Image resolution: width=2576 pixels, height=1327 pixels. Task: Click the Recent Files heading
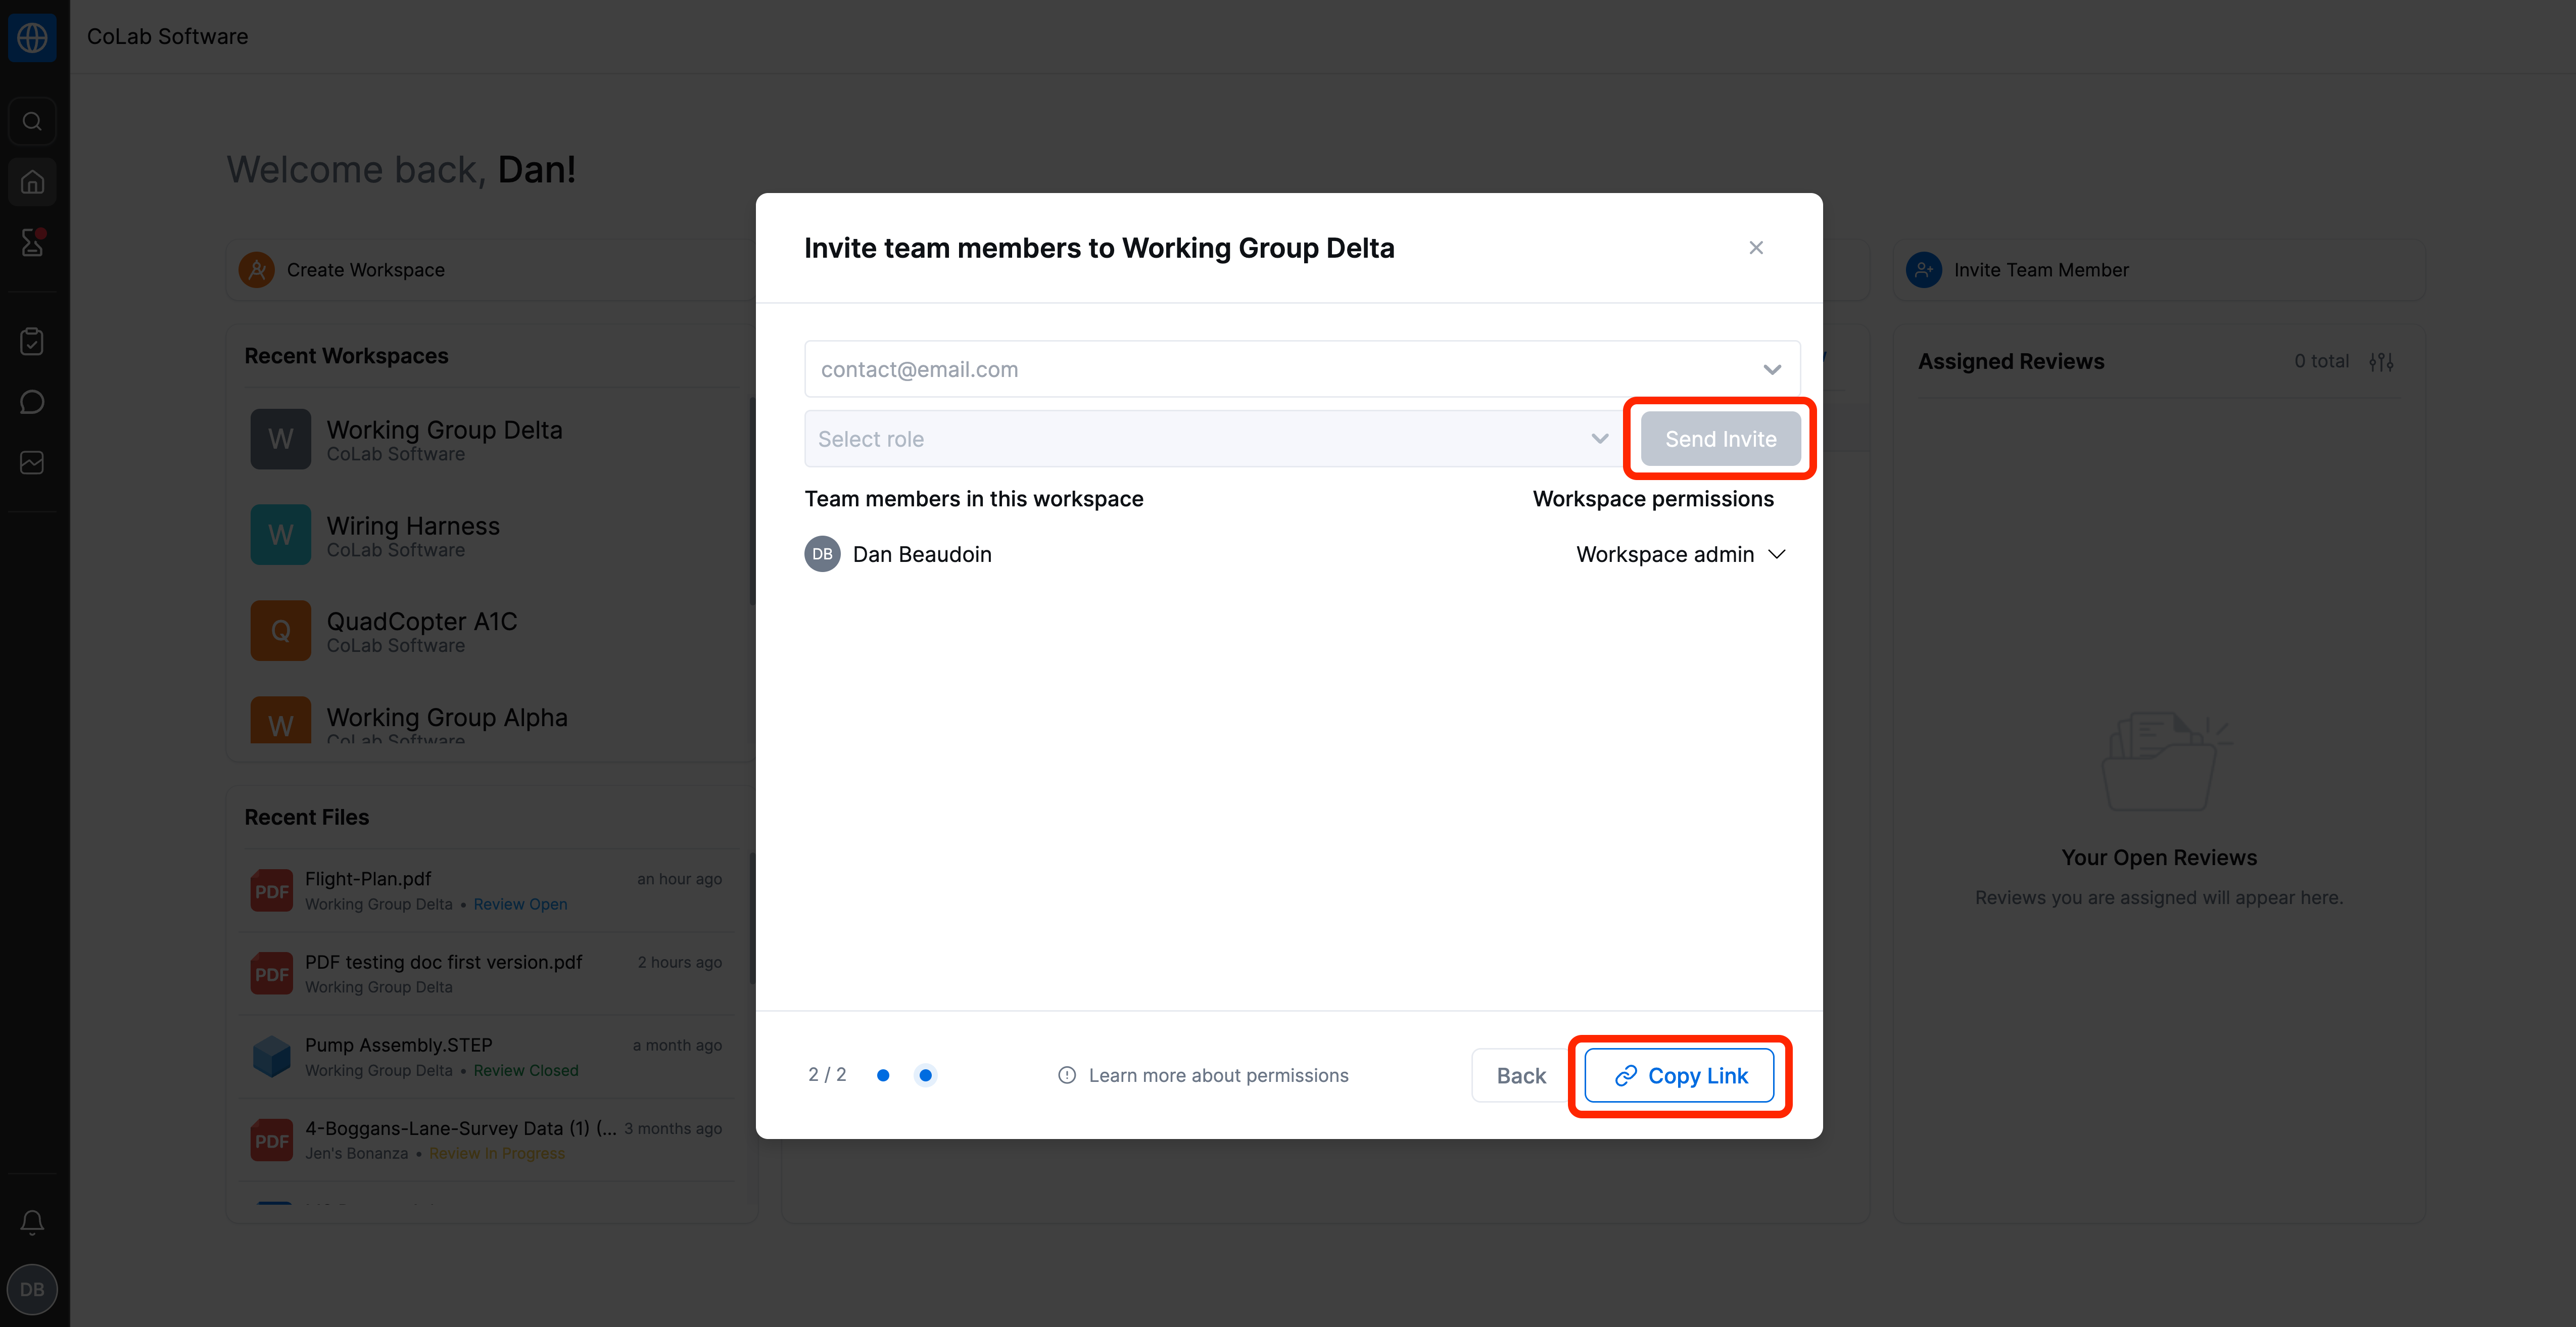[x=306, y=817]
